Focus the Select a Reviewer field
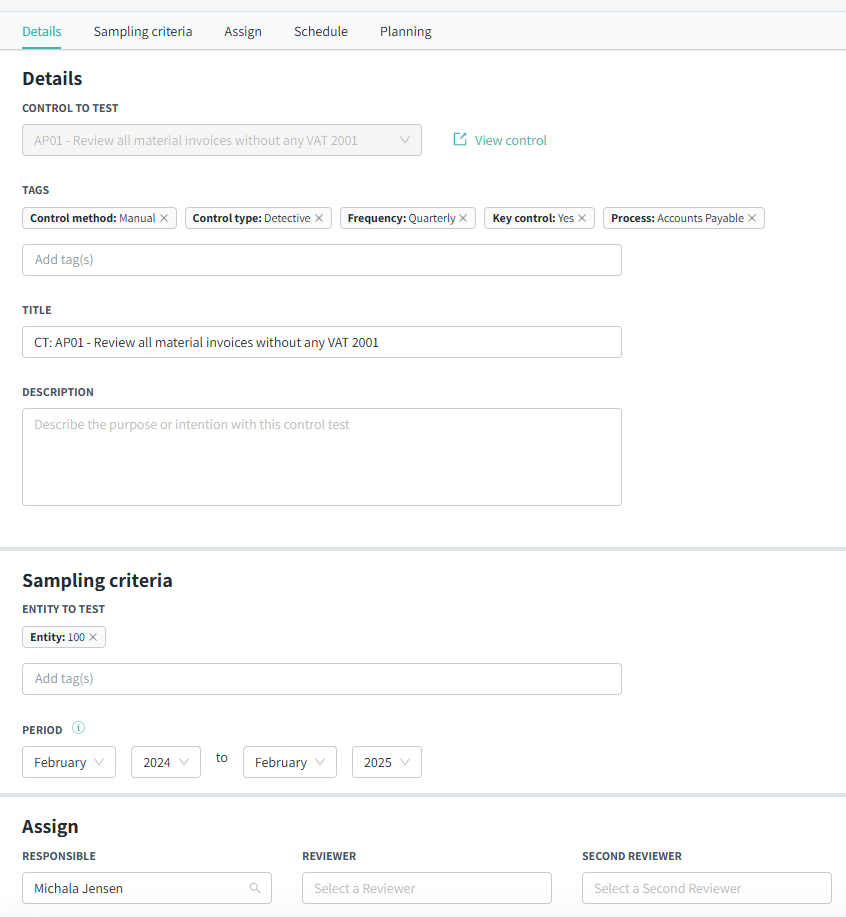846x917 pixels. 427,888
